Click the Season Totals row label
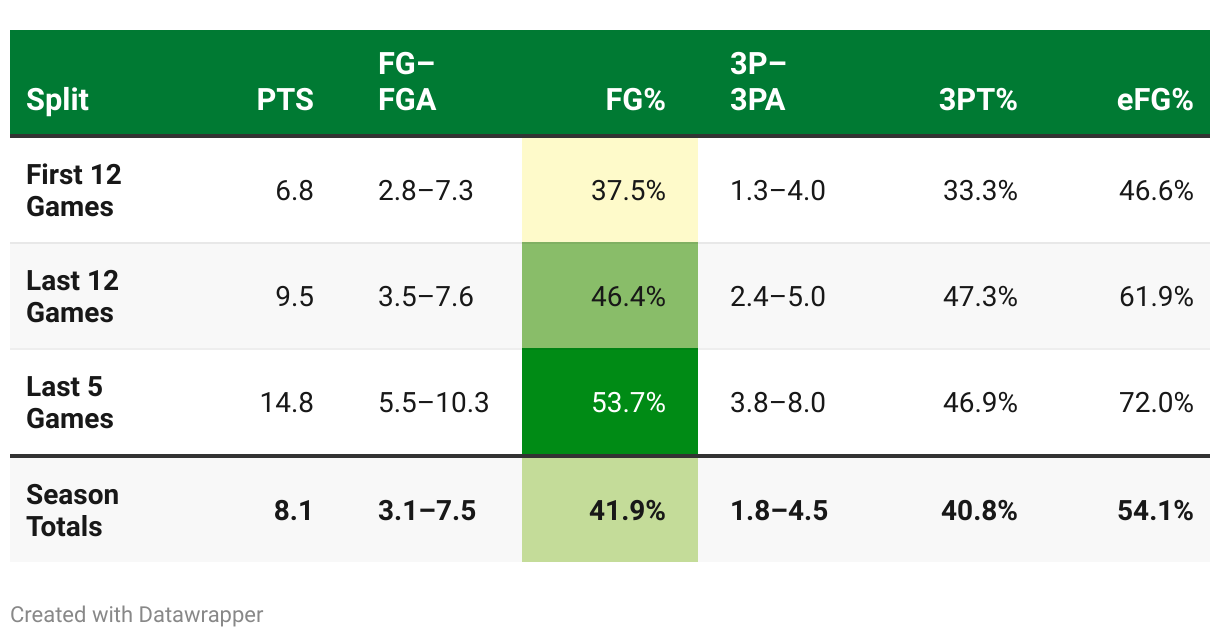This screenshot has height=638, width=1220. (x=72, y=510)
